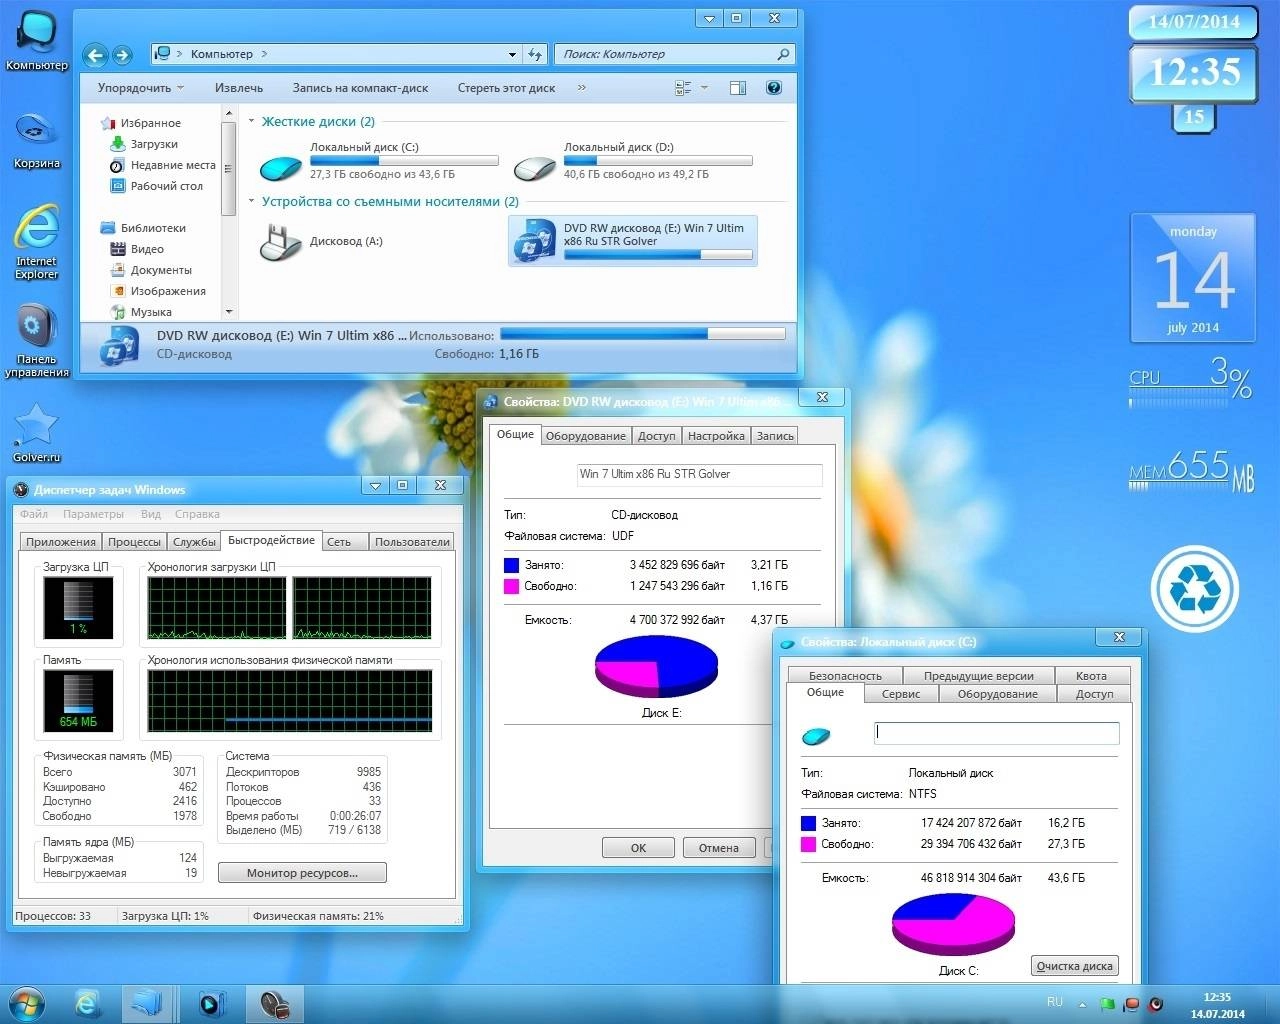1280x1024 pixels.
Task: Select the Дисковод (A:) floppy icon
Action: pyautogui.click(x=281, y=242)
